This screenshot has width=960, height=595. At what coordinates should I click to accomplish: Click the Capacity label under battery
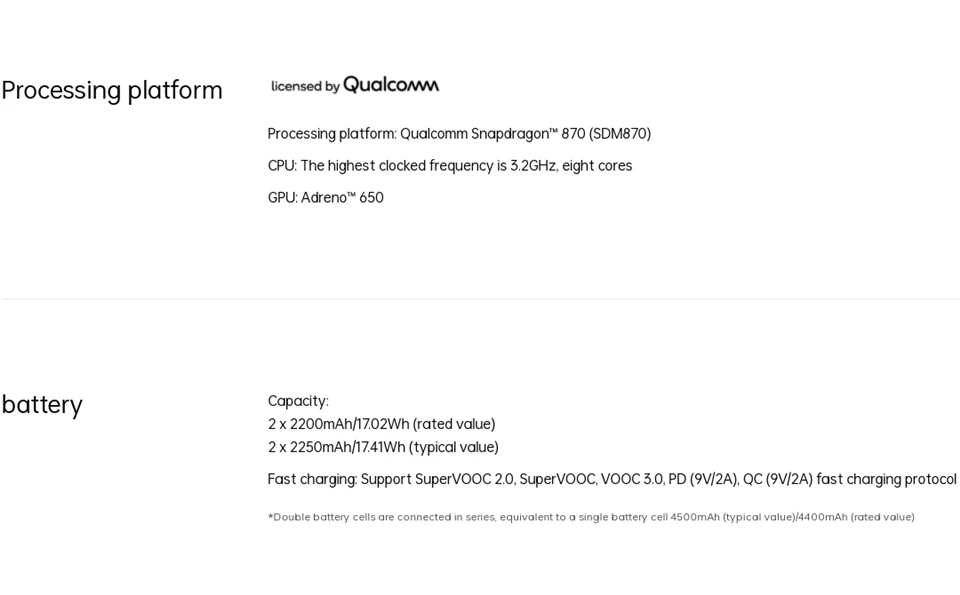tap(298, 402)
